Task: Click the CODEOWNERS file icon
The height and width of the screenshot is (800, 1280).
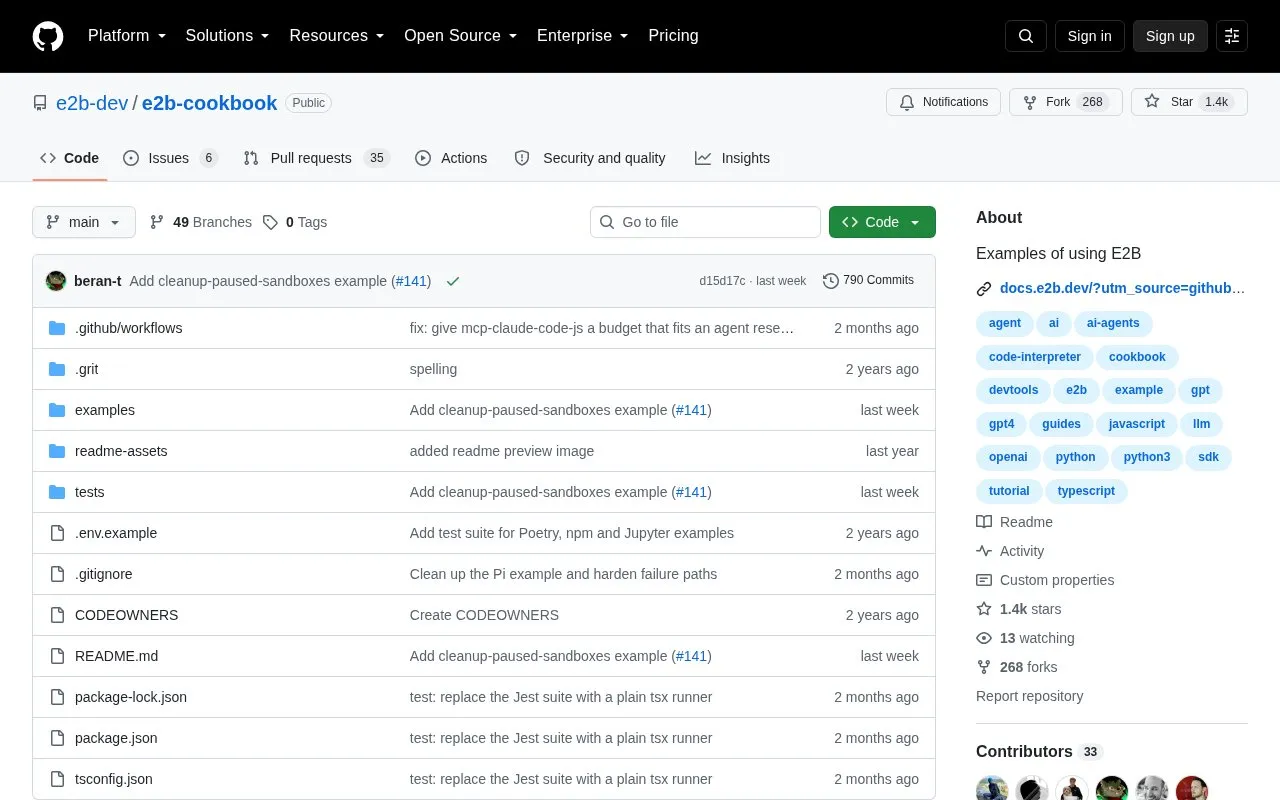Action: (57, 615)
